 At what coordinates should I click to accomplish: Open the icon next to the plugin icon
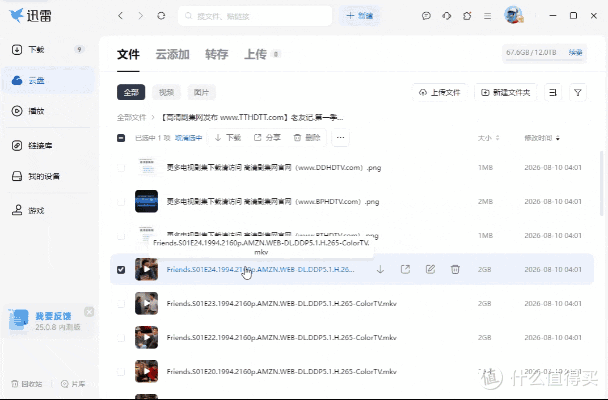coord(446,16)
